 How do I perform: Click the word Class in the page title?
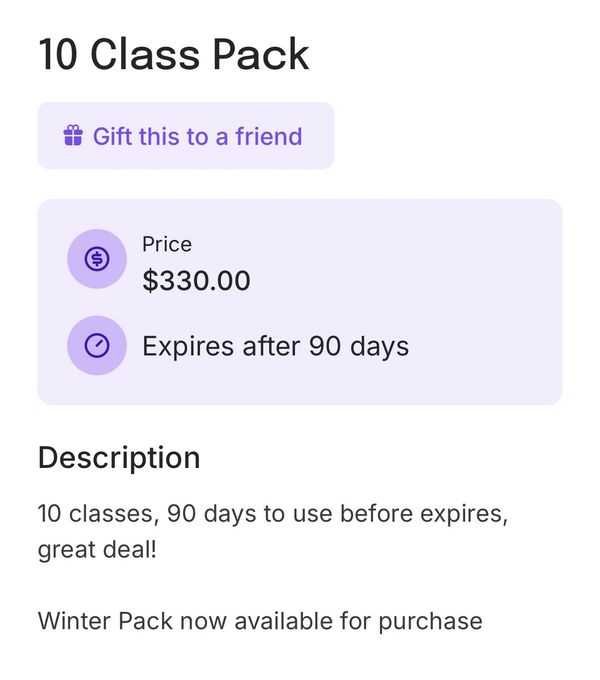pyautogui.click(x=148, y=55)
